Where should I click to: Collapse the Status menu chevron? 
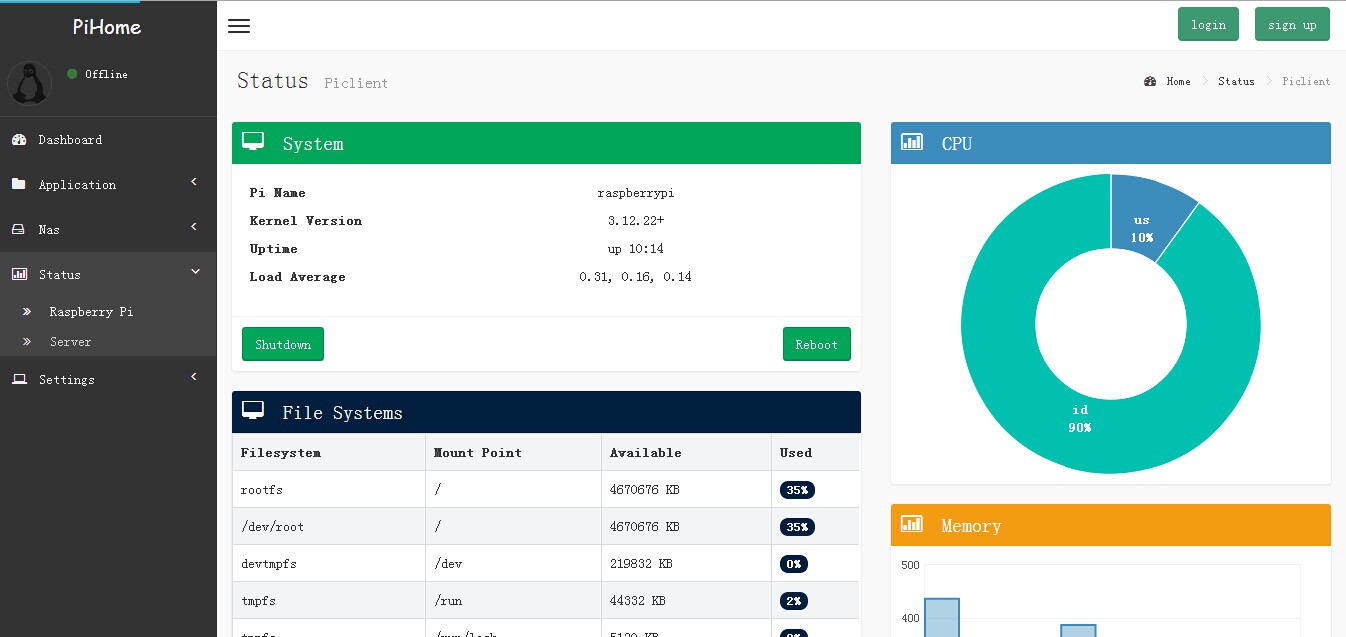tap(195, 272)
